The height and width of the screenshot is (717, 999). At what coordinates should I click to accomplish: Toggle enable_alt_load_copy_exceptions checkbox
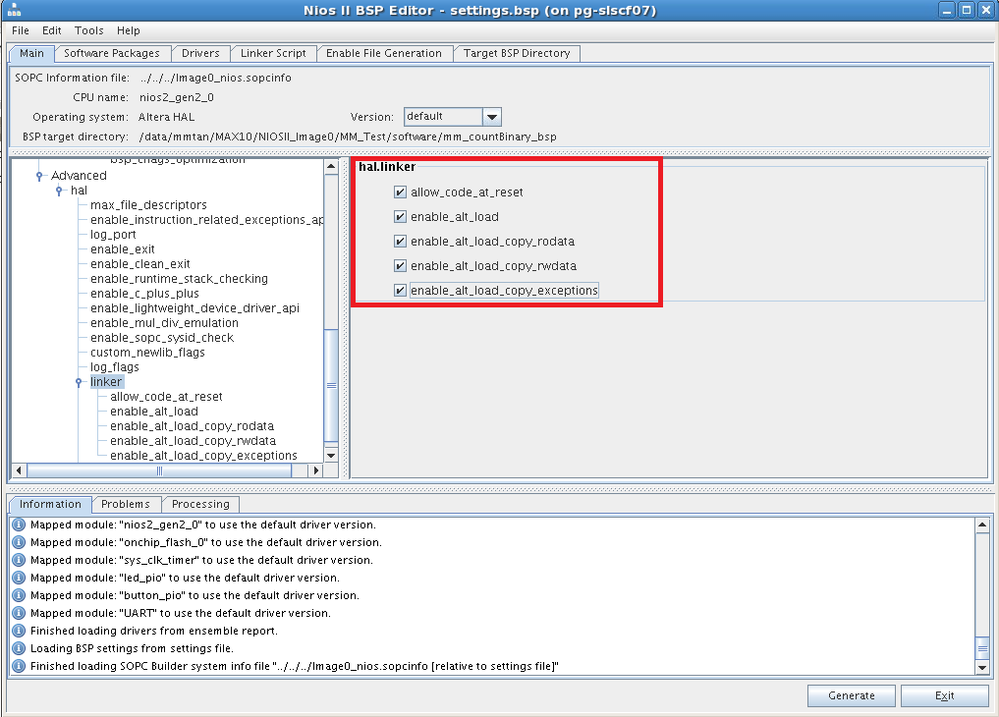coord(400,291)
